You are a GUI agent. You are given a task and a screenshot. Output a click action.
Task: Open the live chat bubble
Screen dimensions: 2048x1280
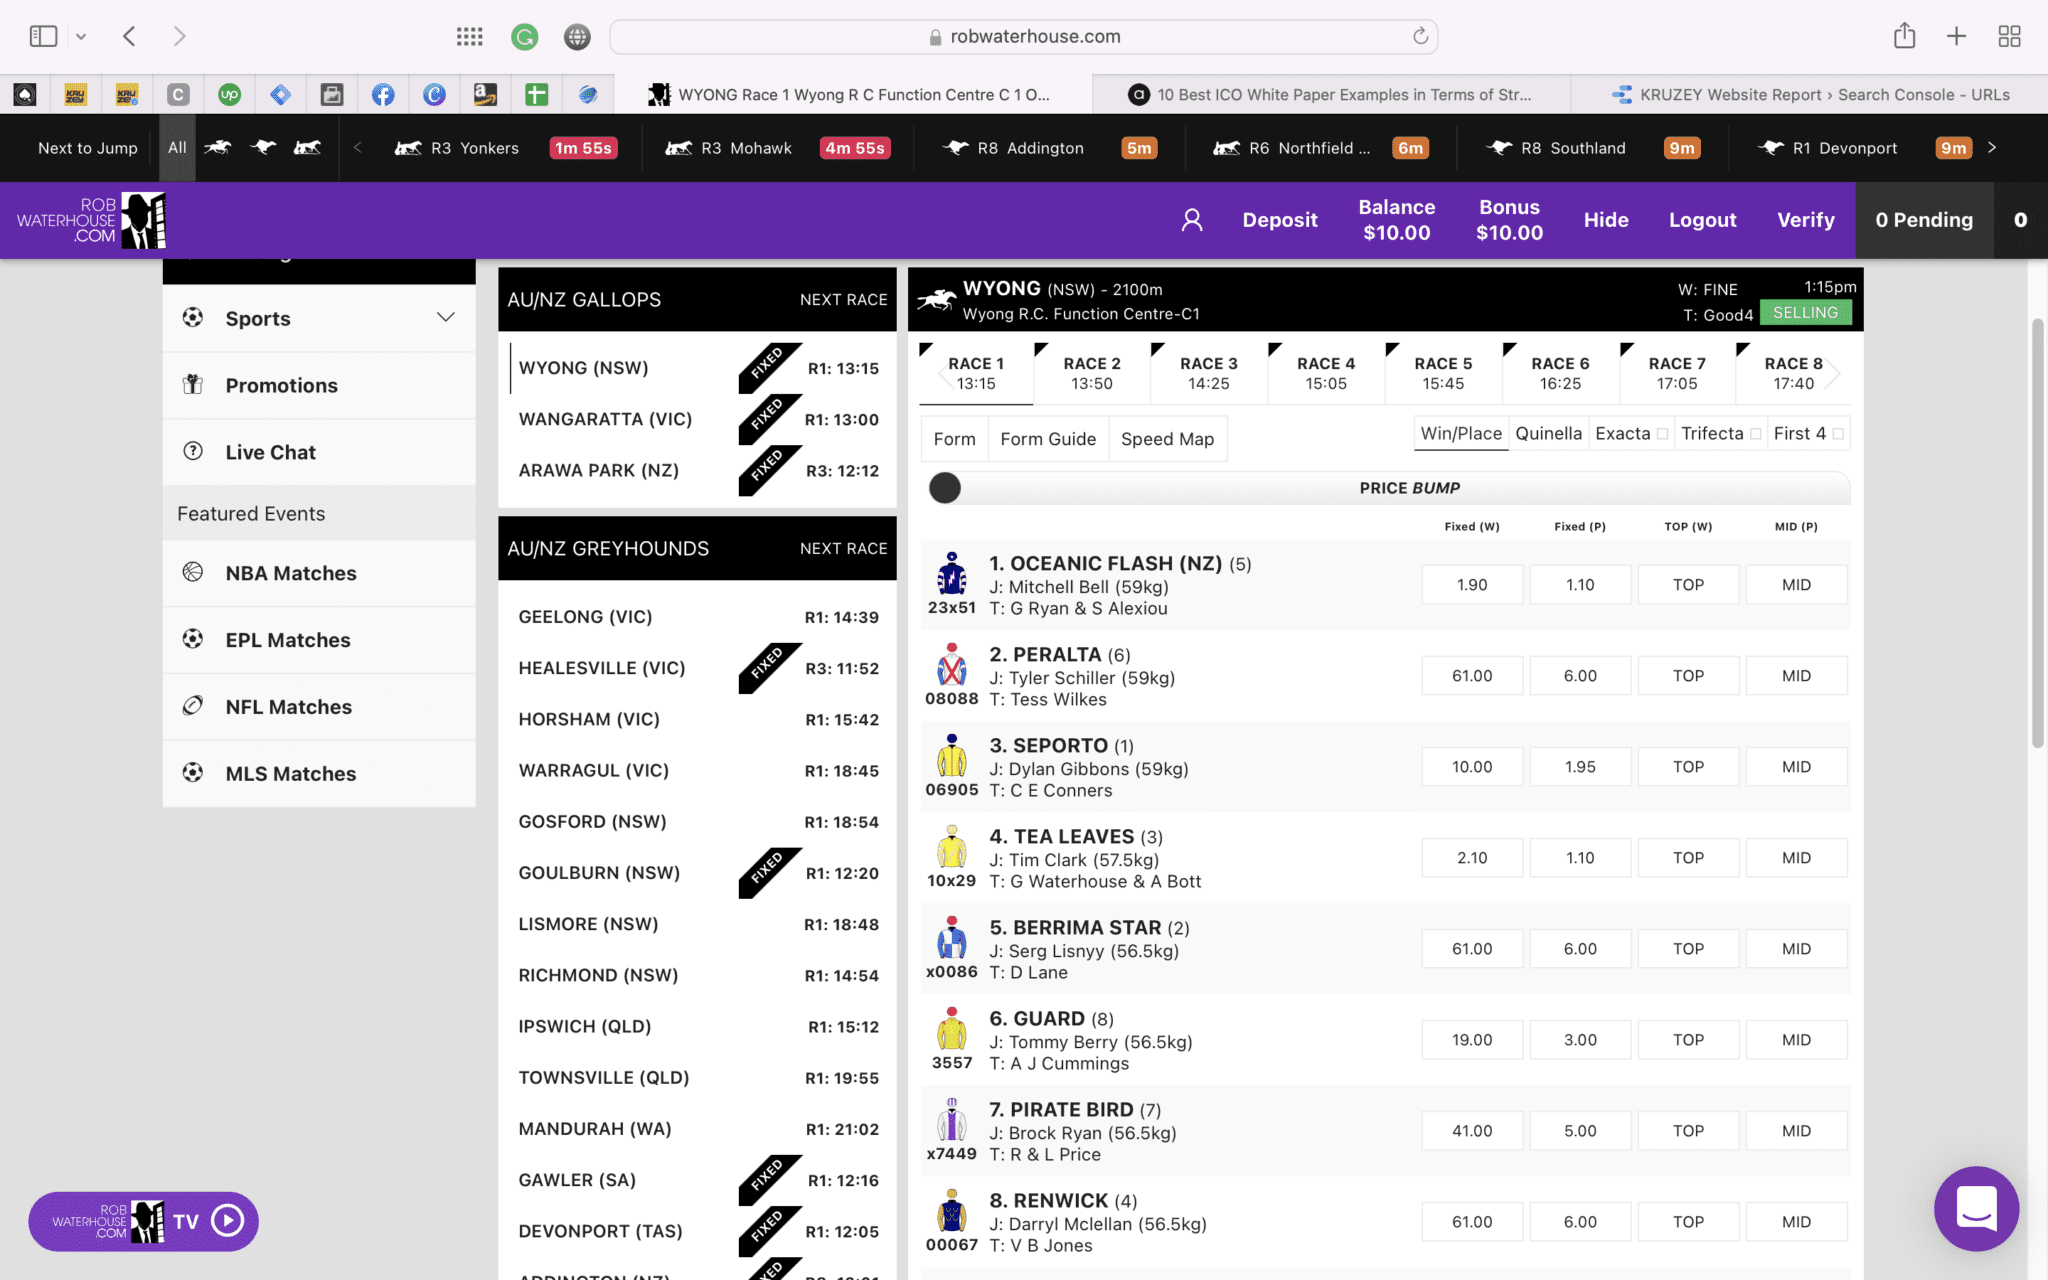click(1976, 1208)
